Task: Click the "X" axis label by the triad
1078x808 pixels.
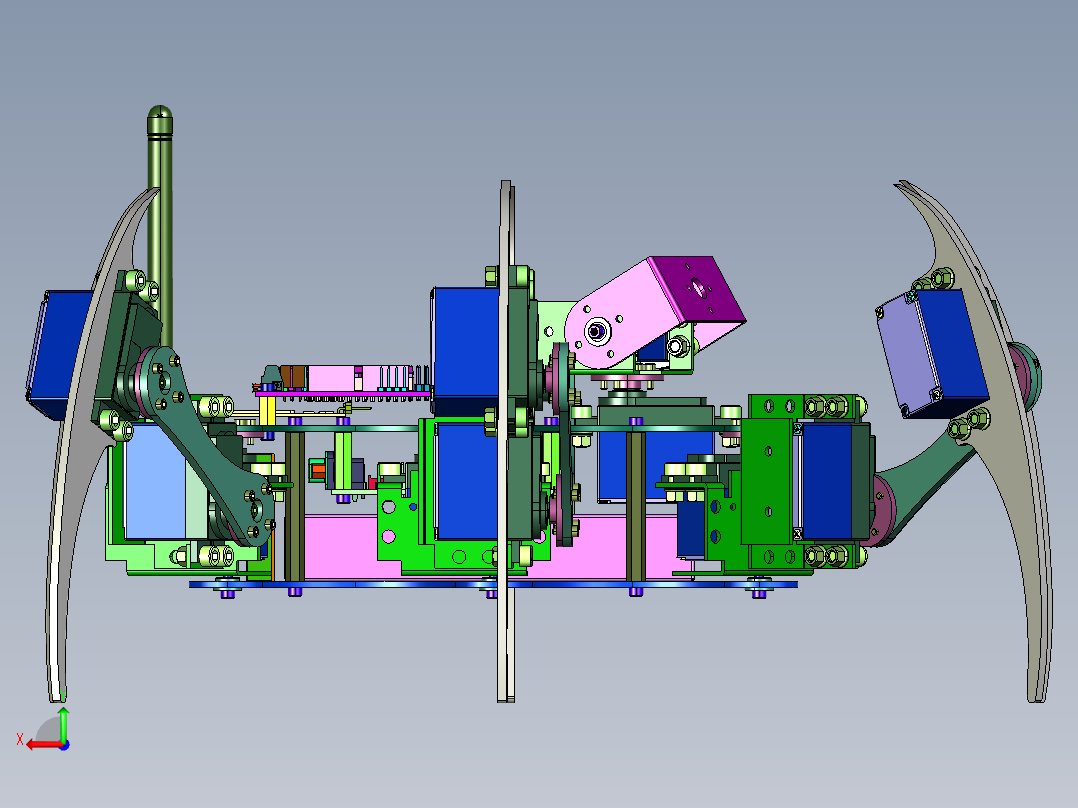Action: point(20,739)
